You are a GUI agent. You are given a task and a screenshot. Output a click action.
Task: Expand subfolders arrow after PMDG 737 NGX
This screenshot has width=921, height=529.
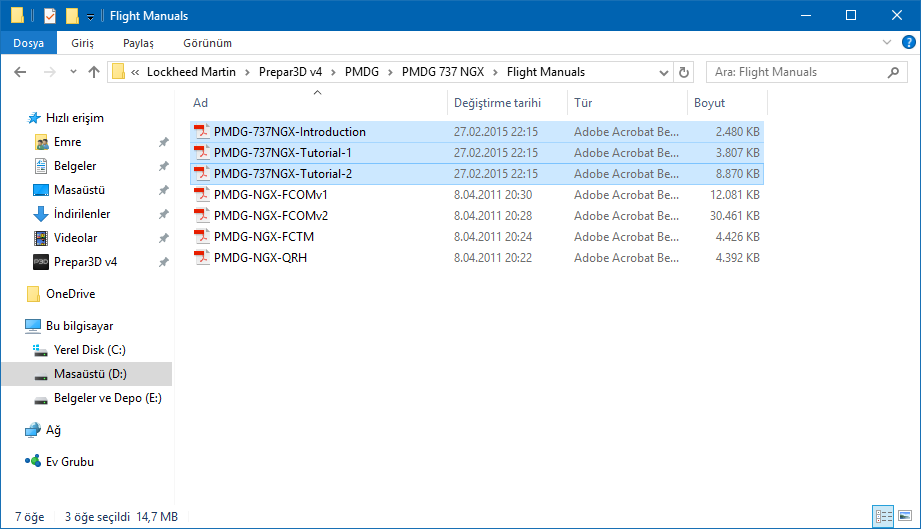(x=495, y=72)
